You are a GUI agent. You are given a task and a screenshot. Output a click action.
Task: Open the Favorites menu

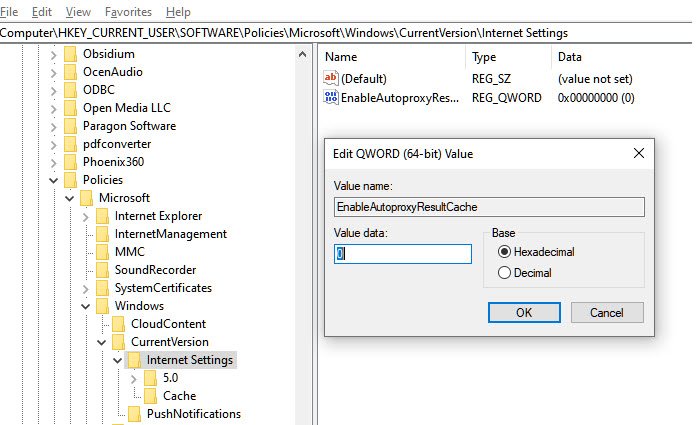click(128, 12)
